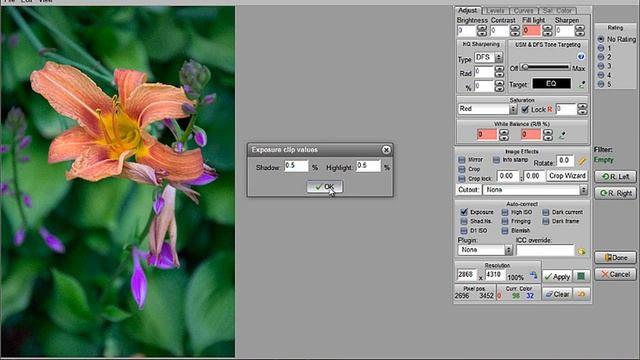Enable Dark current auto-correct
Image resolution: width=640 pixels, height=360 pixels.
click(x=546, y=212)
